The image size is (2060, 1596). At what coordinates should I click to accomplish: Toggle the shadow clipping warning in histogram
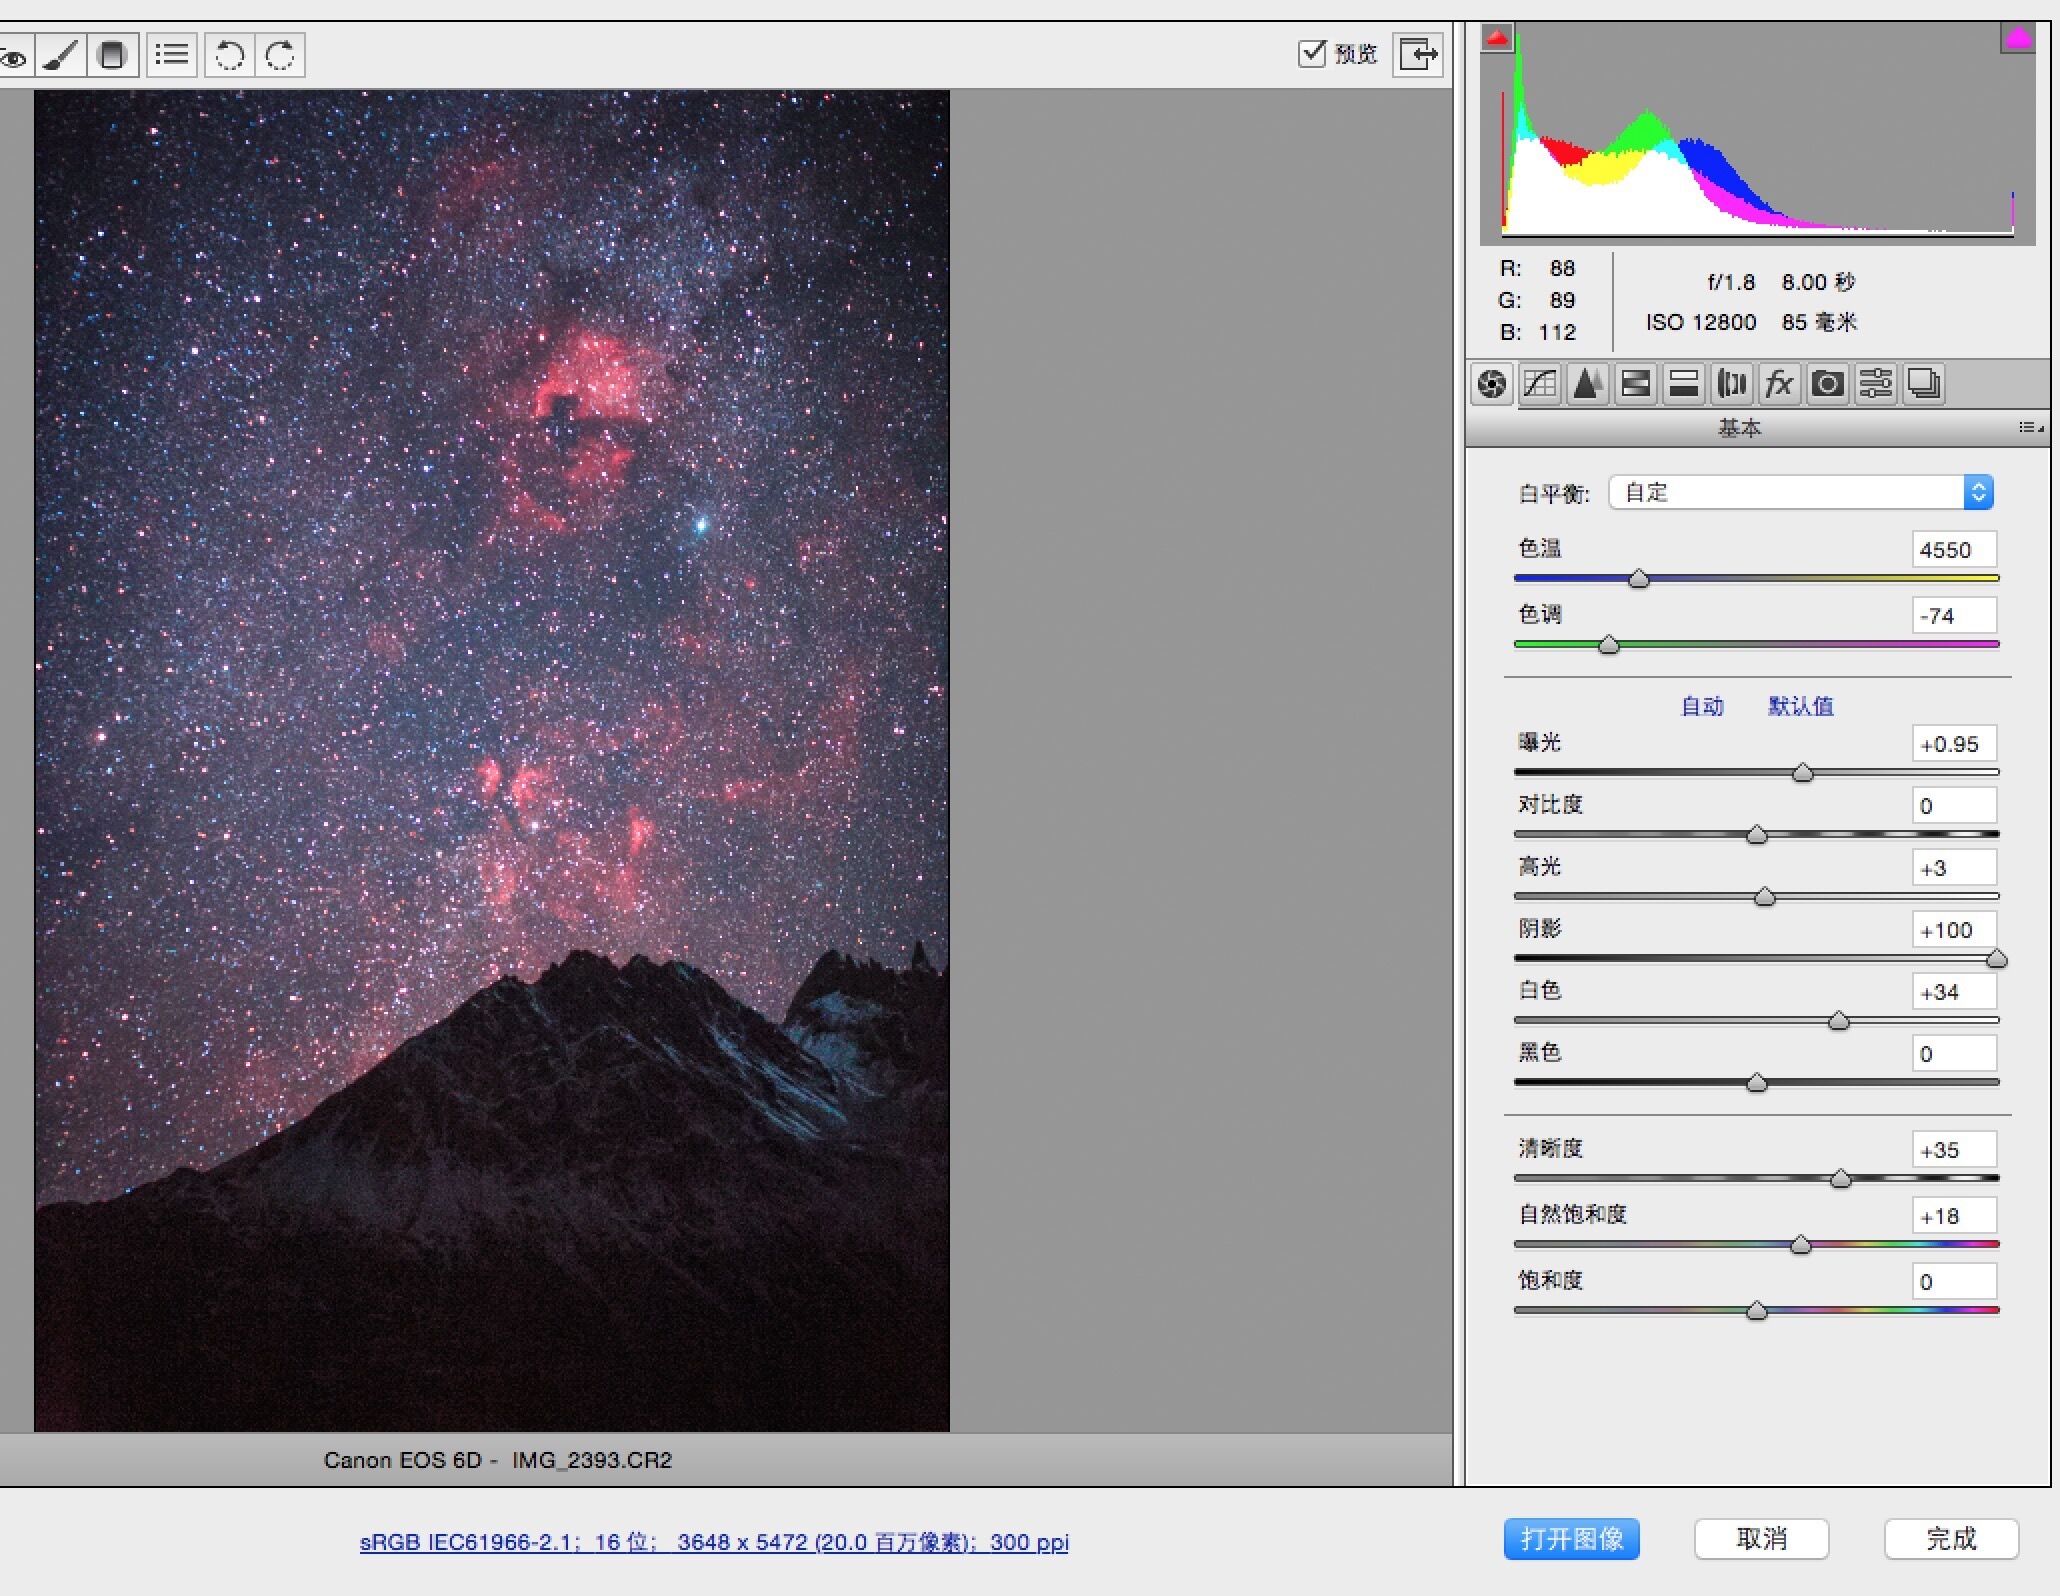click(x=1497, y=39)
